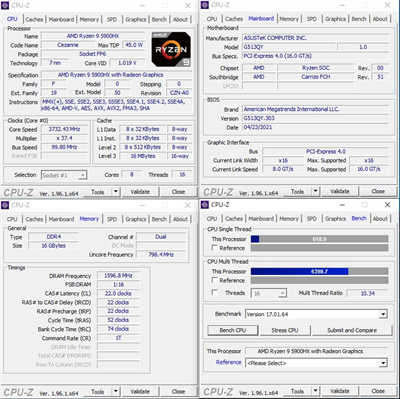
Task: Minimize the Bench CPU-Z window
Action: [342, 205]
